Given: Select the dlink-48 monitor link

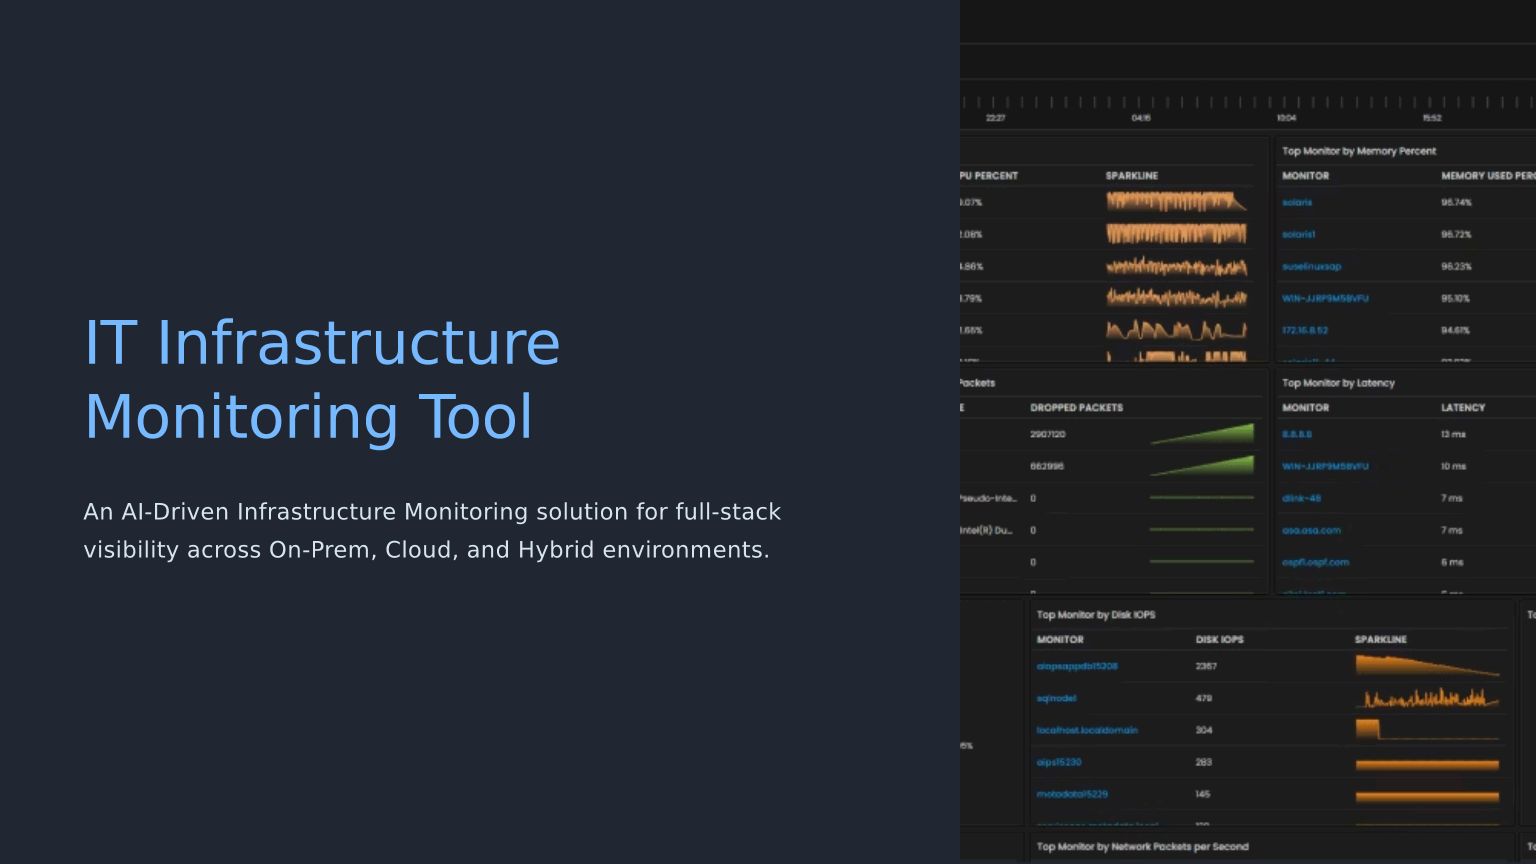Looking at the screenshot, I should click(x=1301, y=499).
